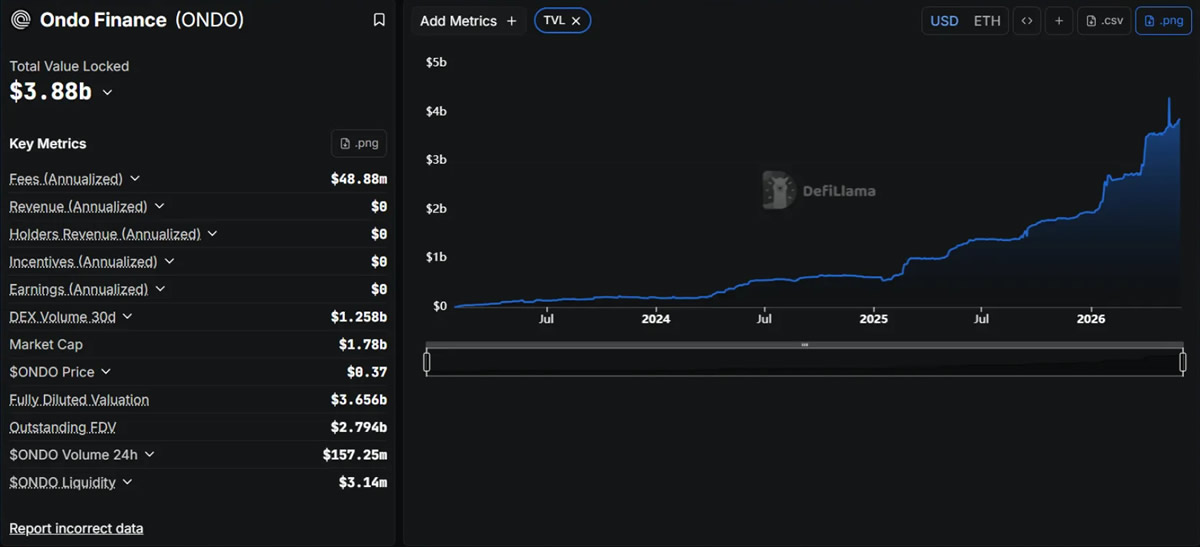Open the Add Metrics menu
The image size is (1200, 547).
[x=468, y=21]
